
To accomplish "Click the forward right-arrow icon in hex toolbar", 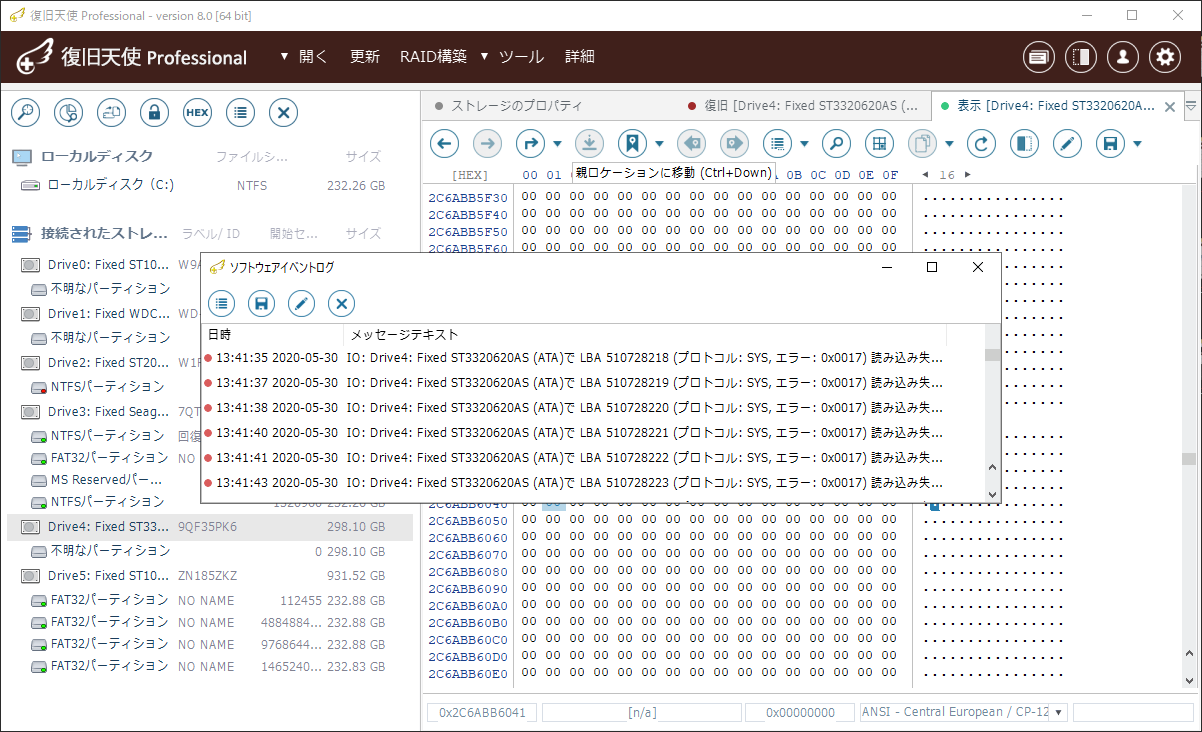I will point(487,144).
